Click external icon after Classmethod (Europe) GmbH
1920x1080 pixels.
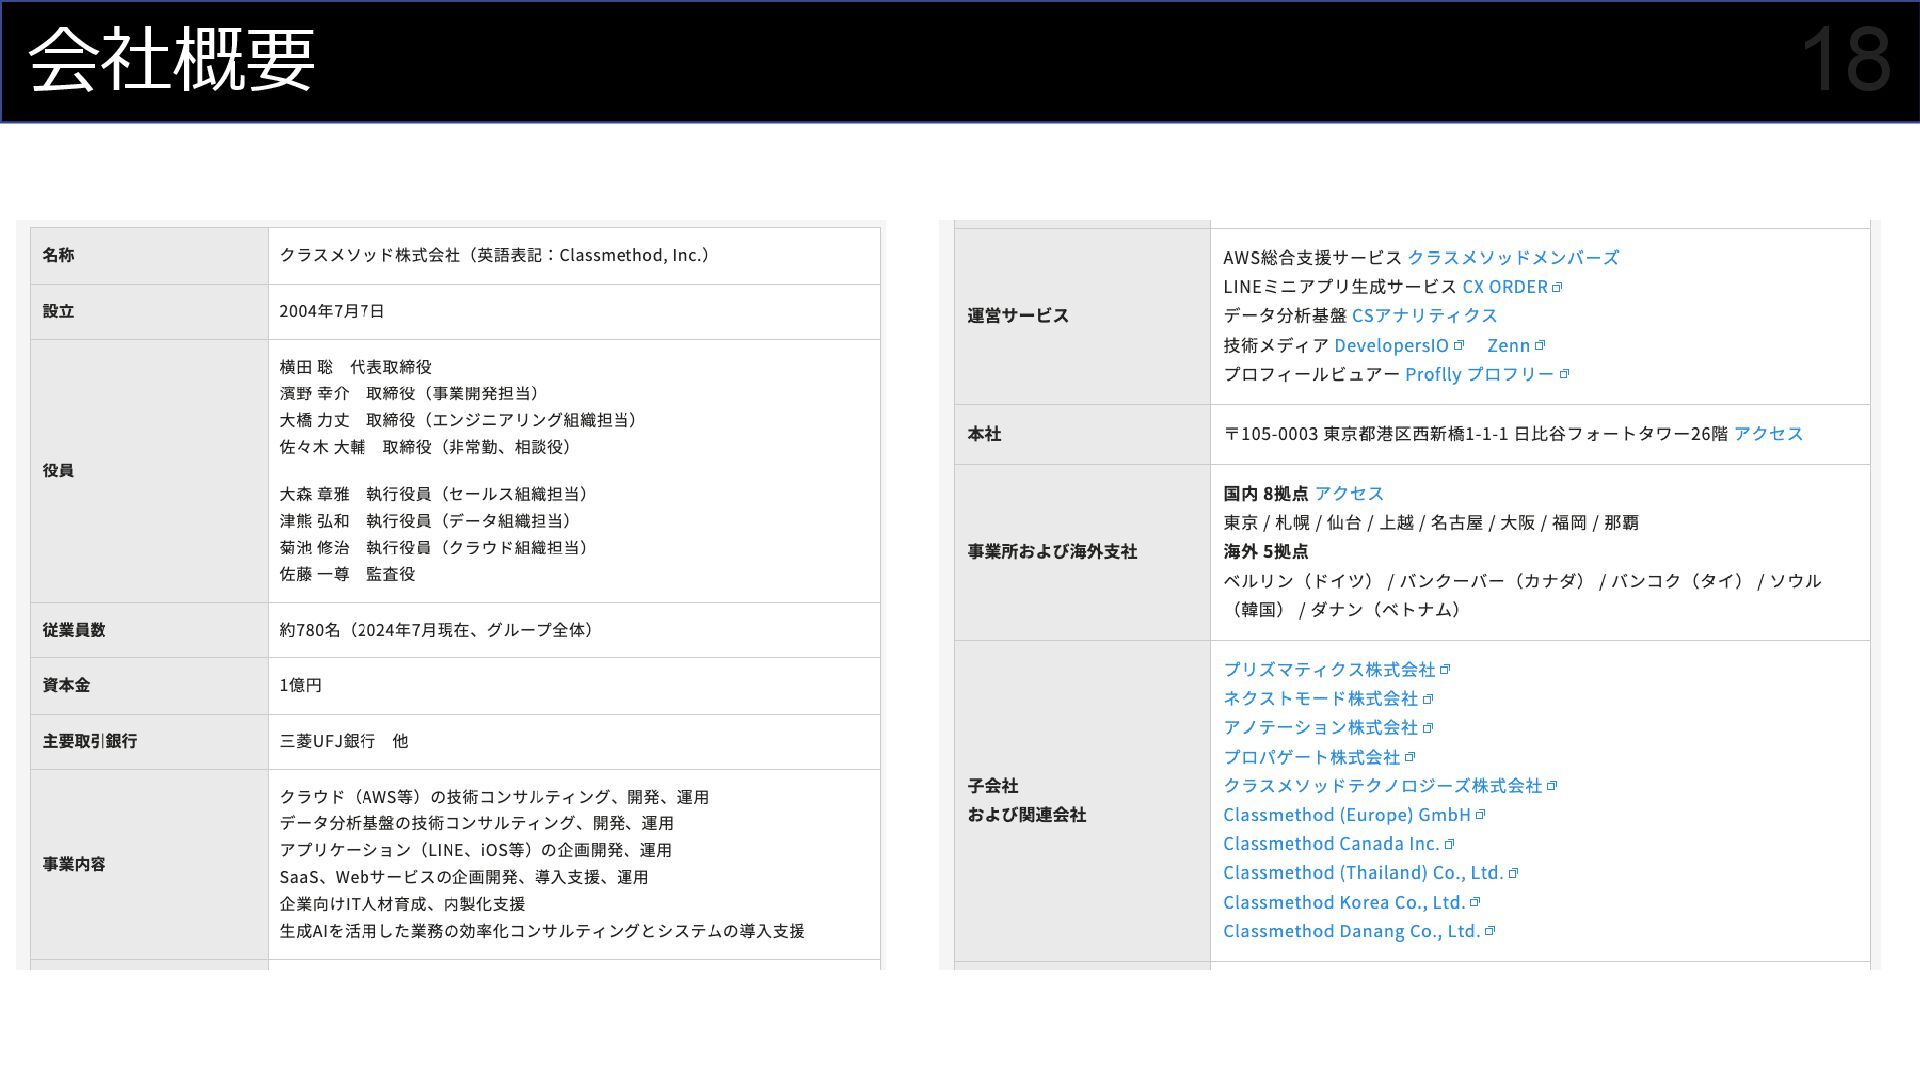pos(1481,815)
